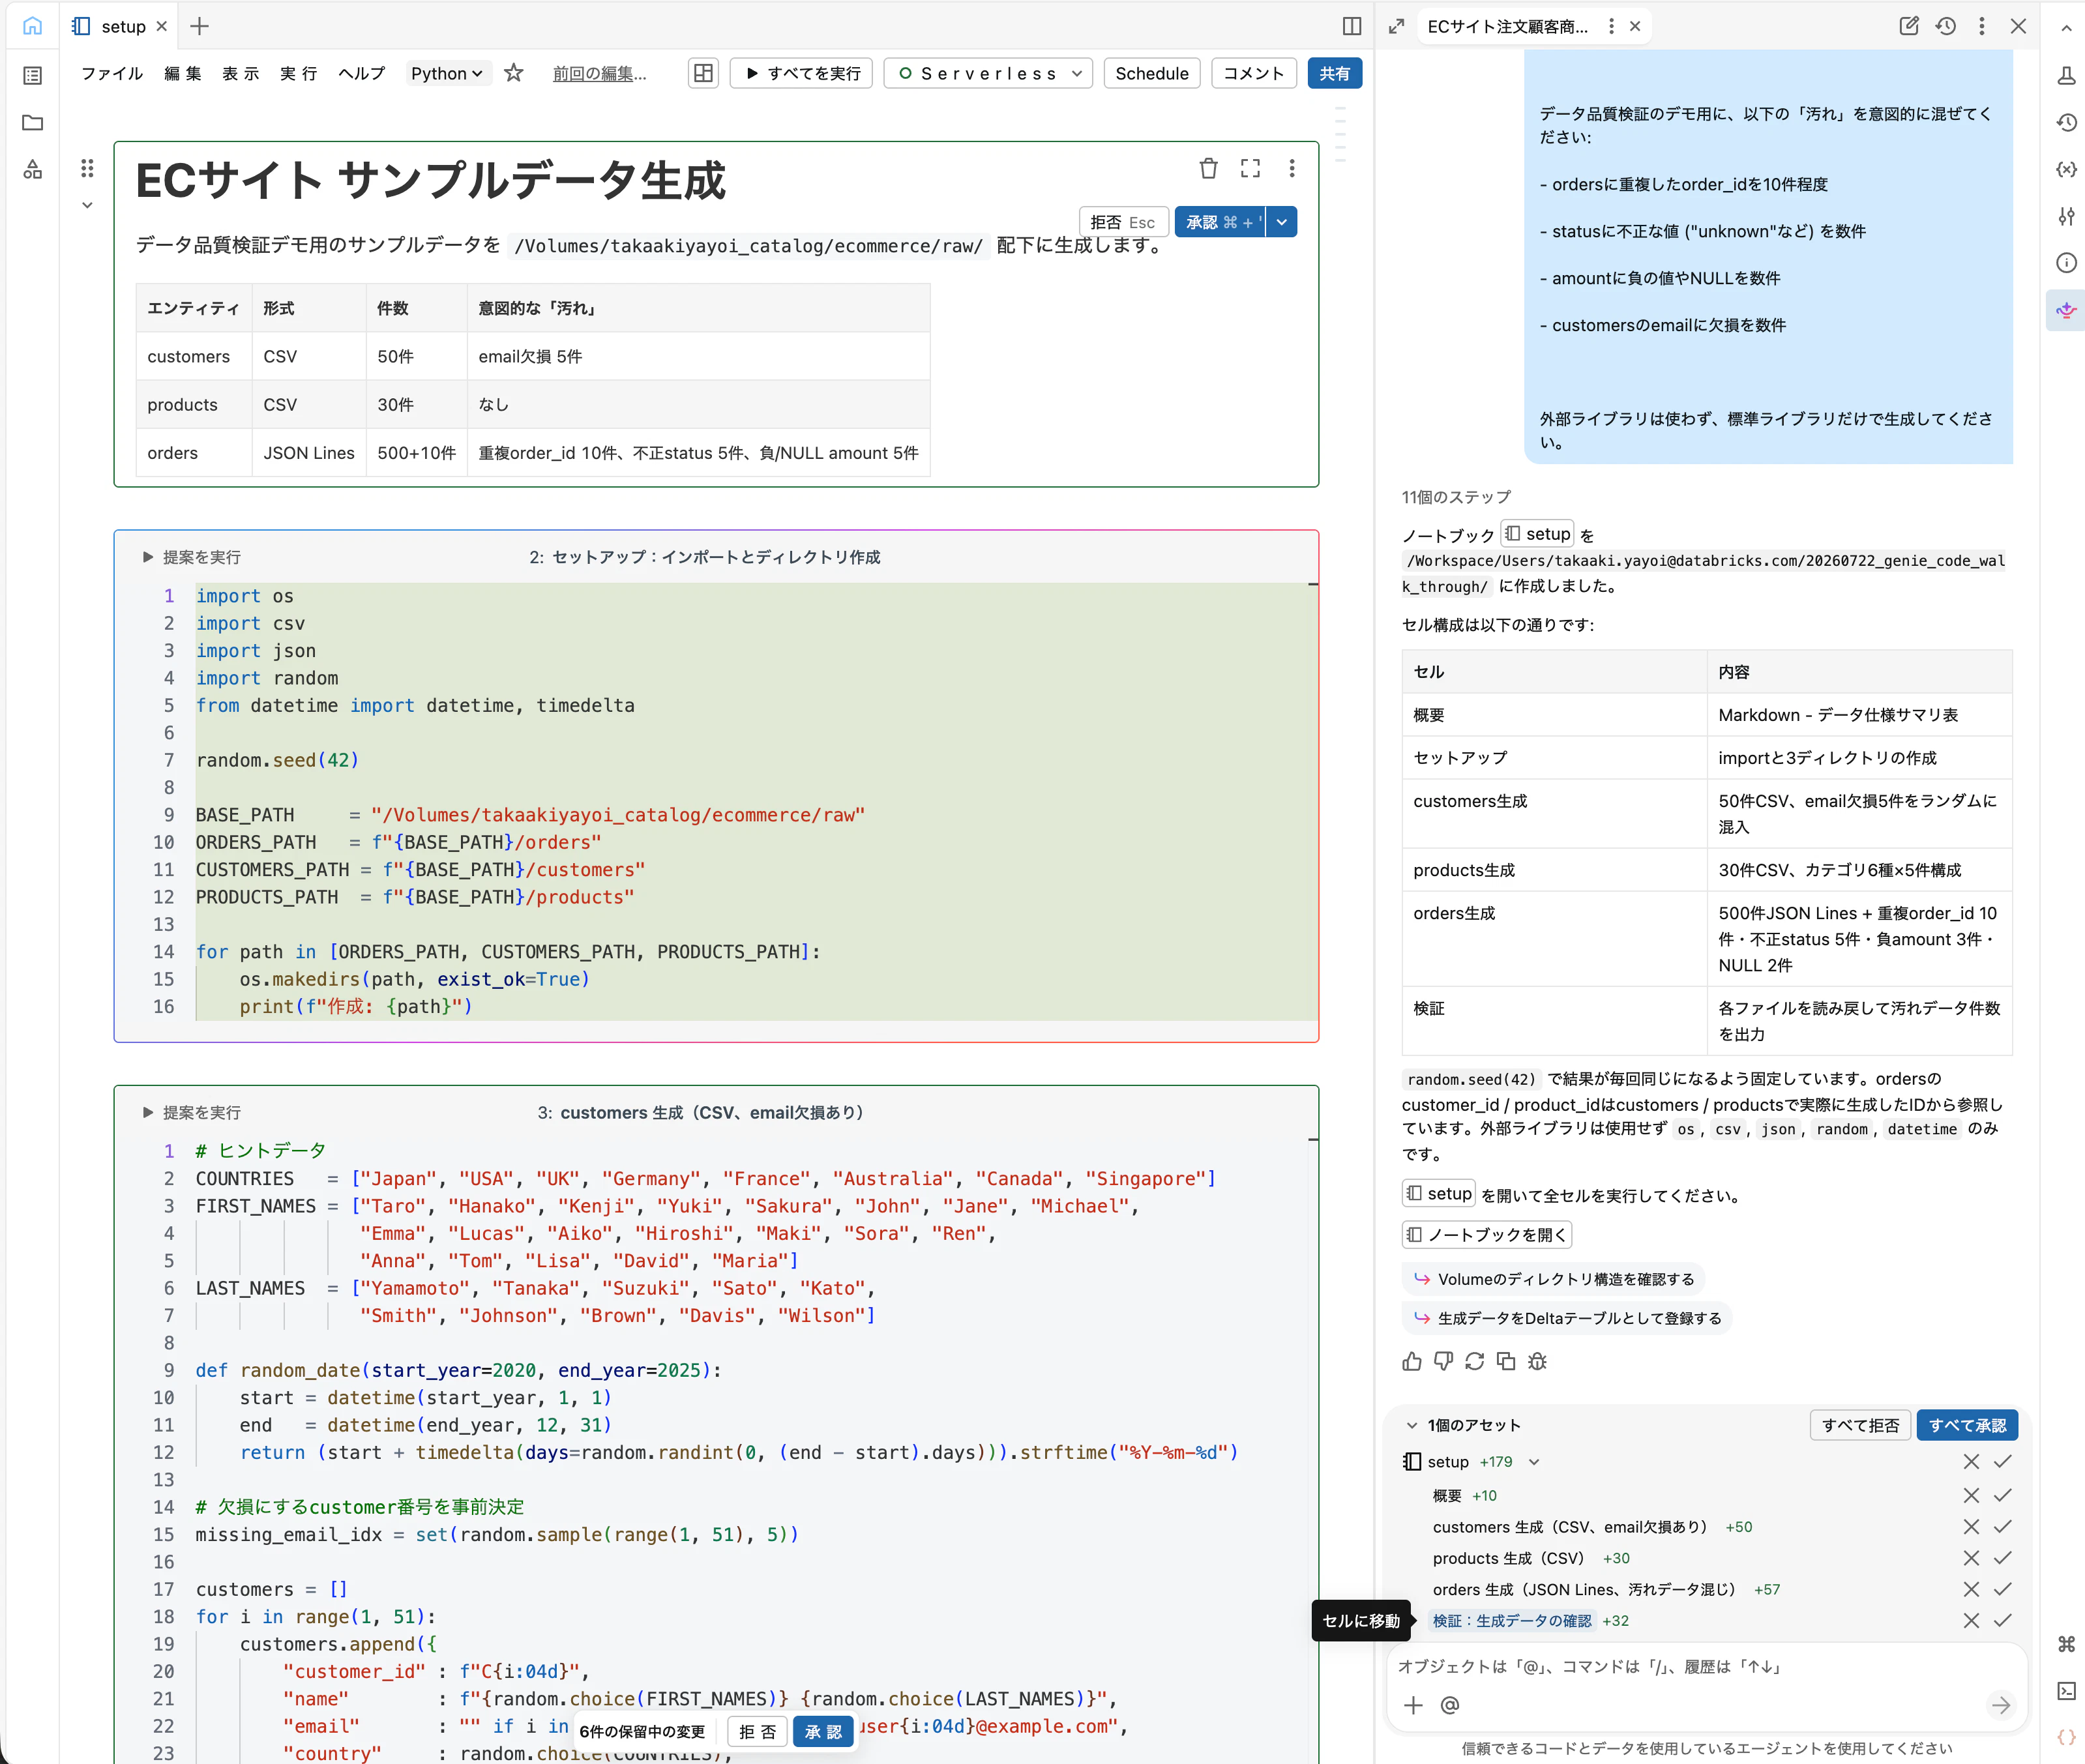Start a new chat with the edit icon
The height and width of the screenshot is (1764, 2085).
coord(1909,26)
